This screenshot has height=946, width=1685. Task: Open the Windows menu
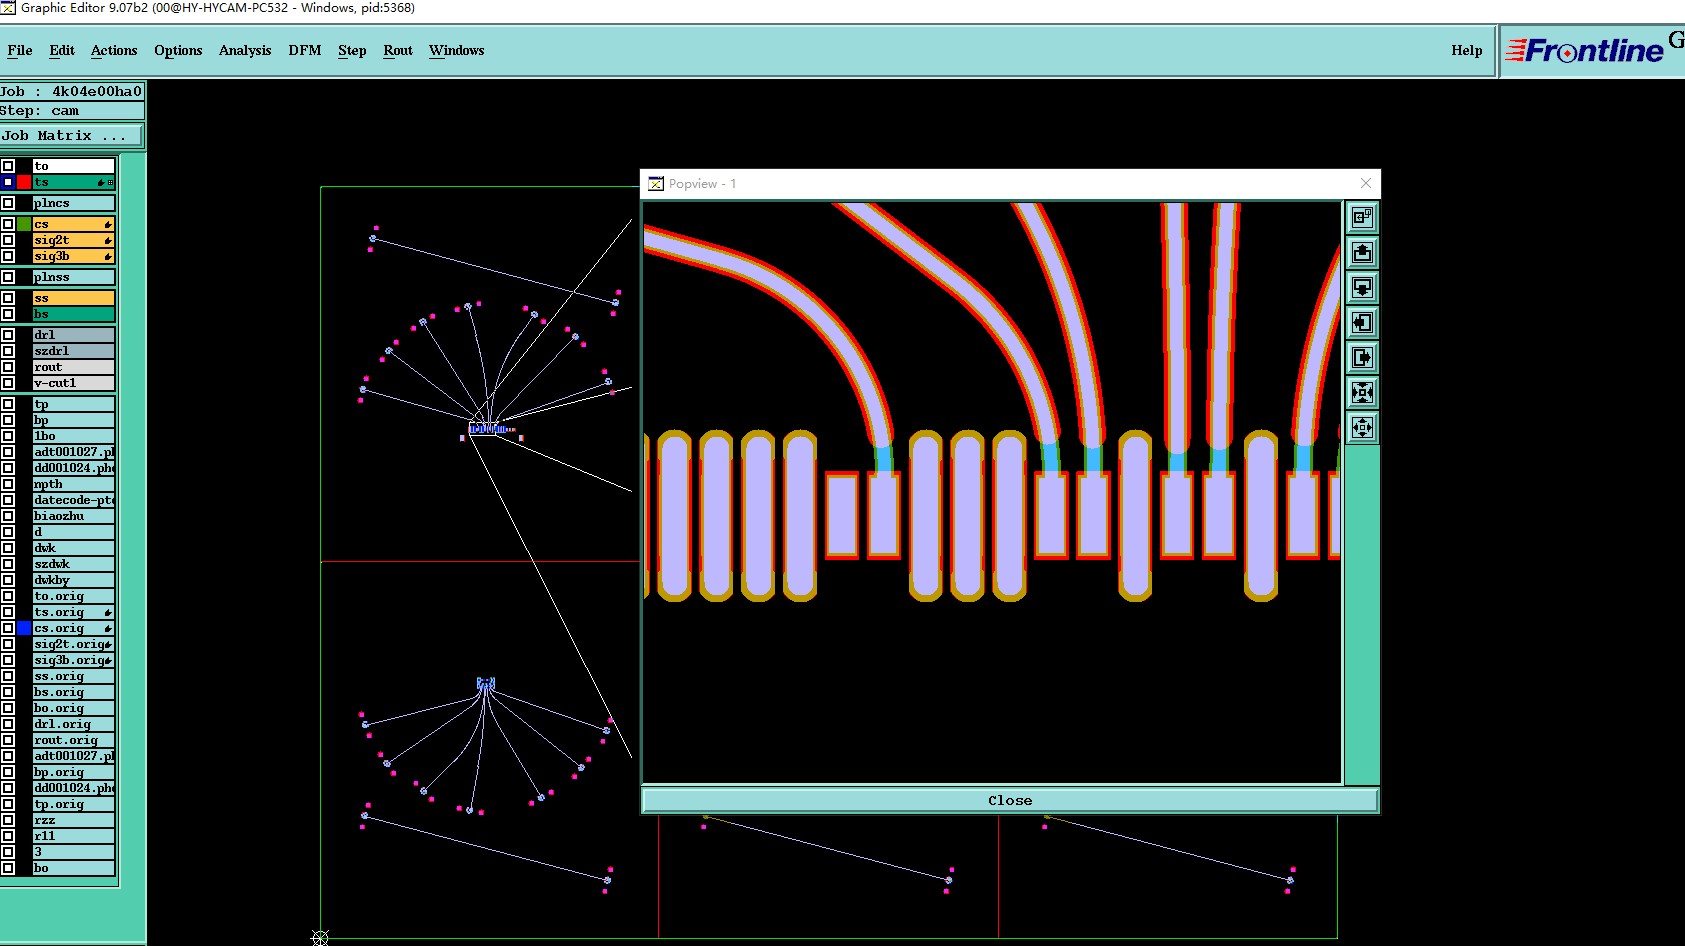pos(457,50)
